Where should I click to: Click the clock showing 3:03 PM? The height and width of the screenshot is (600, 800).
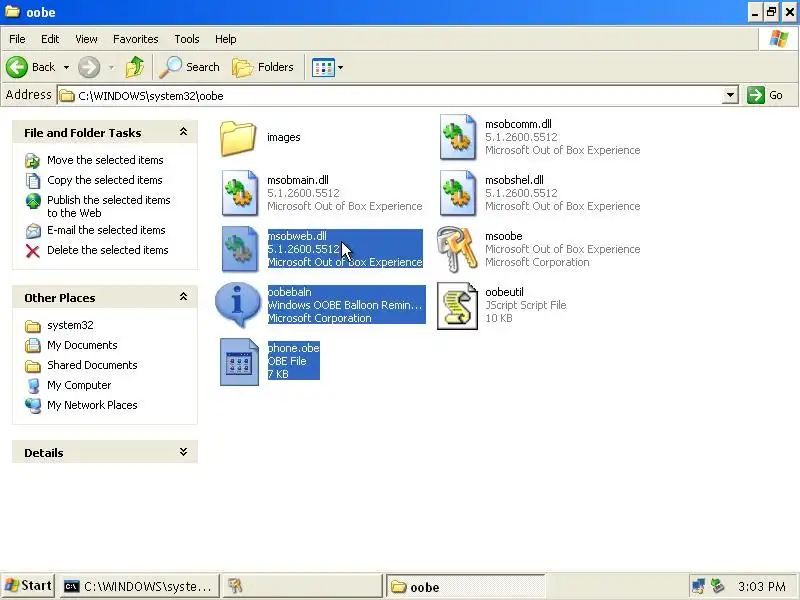click(761, 587)
